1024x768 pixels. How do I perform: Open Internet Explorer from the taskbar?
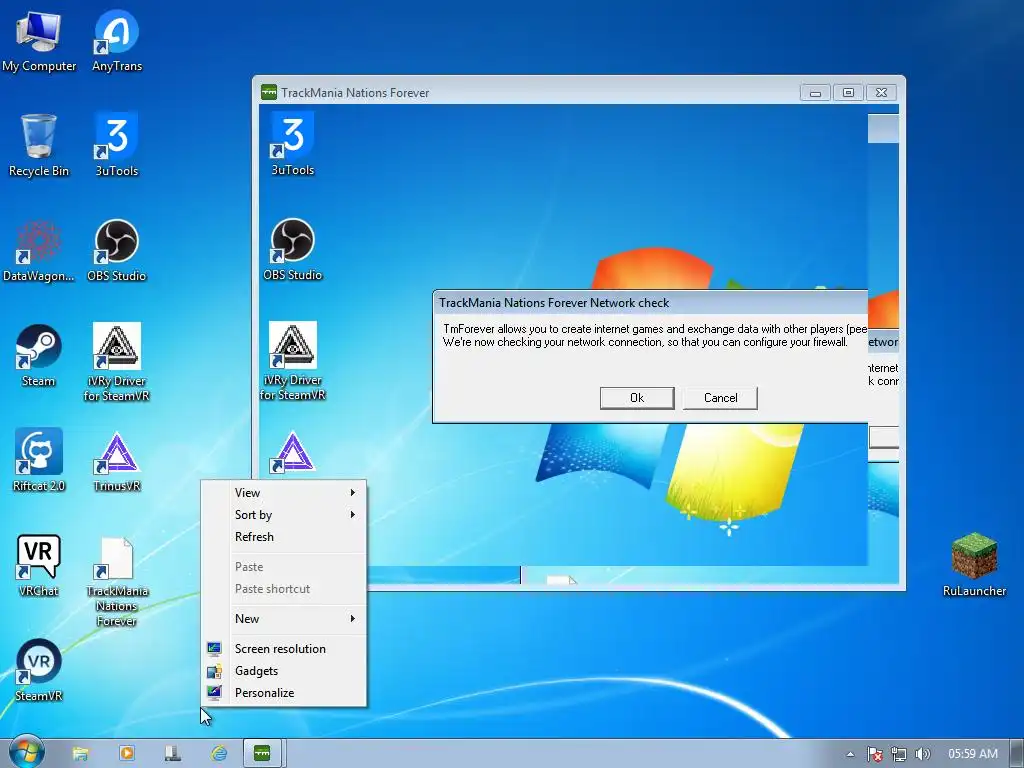point(219,753)
